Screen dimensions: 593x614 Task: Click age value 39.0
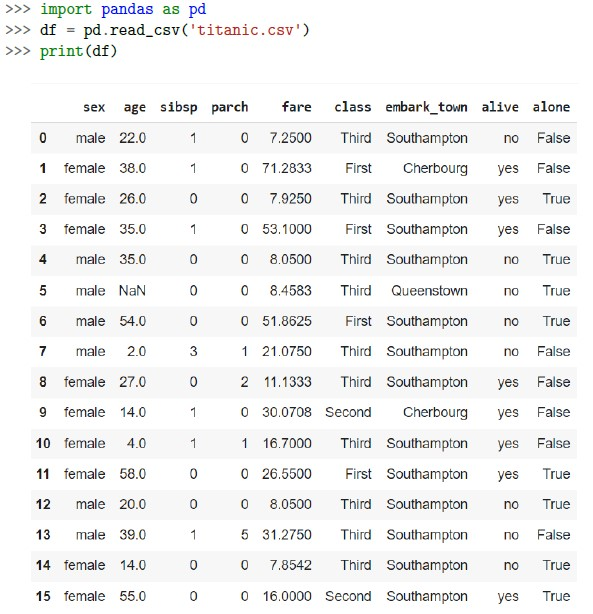[132, 535]
